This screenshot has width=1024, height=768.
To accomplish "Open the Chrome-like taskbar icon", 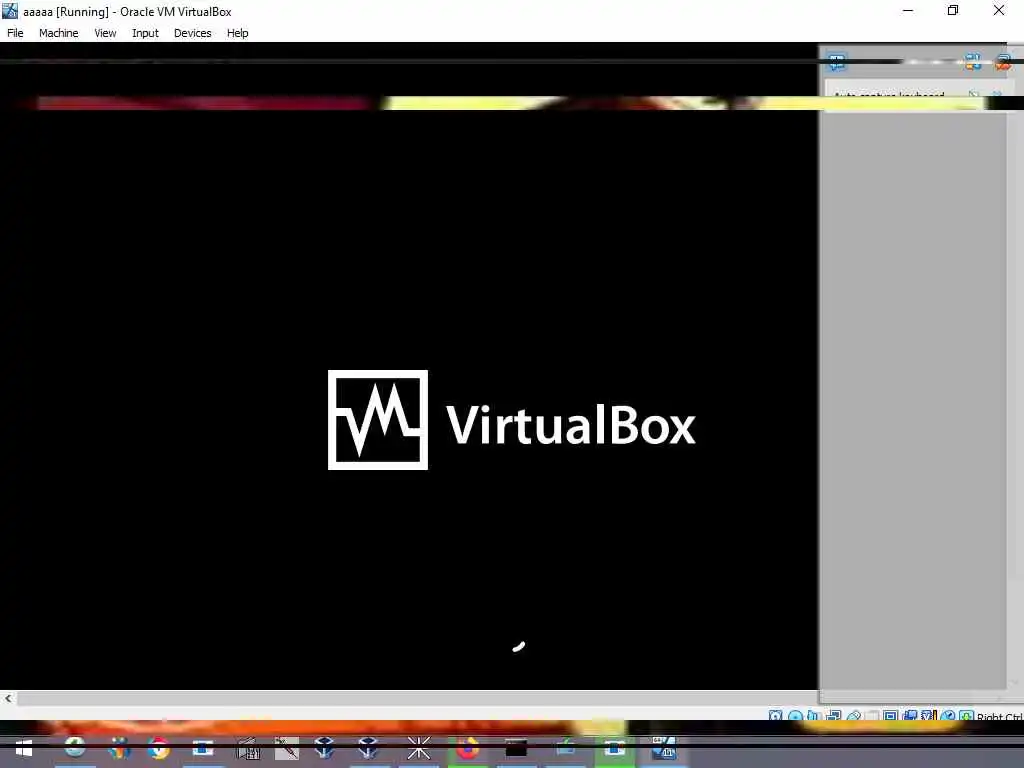I will pyautogui.click(x=159, y=748).
